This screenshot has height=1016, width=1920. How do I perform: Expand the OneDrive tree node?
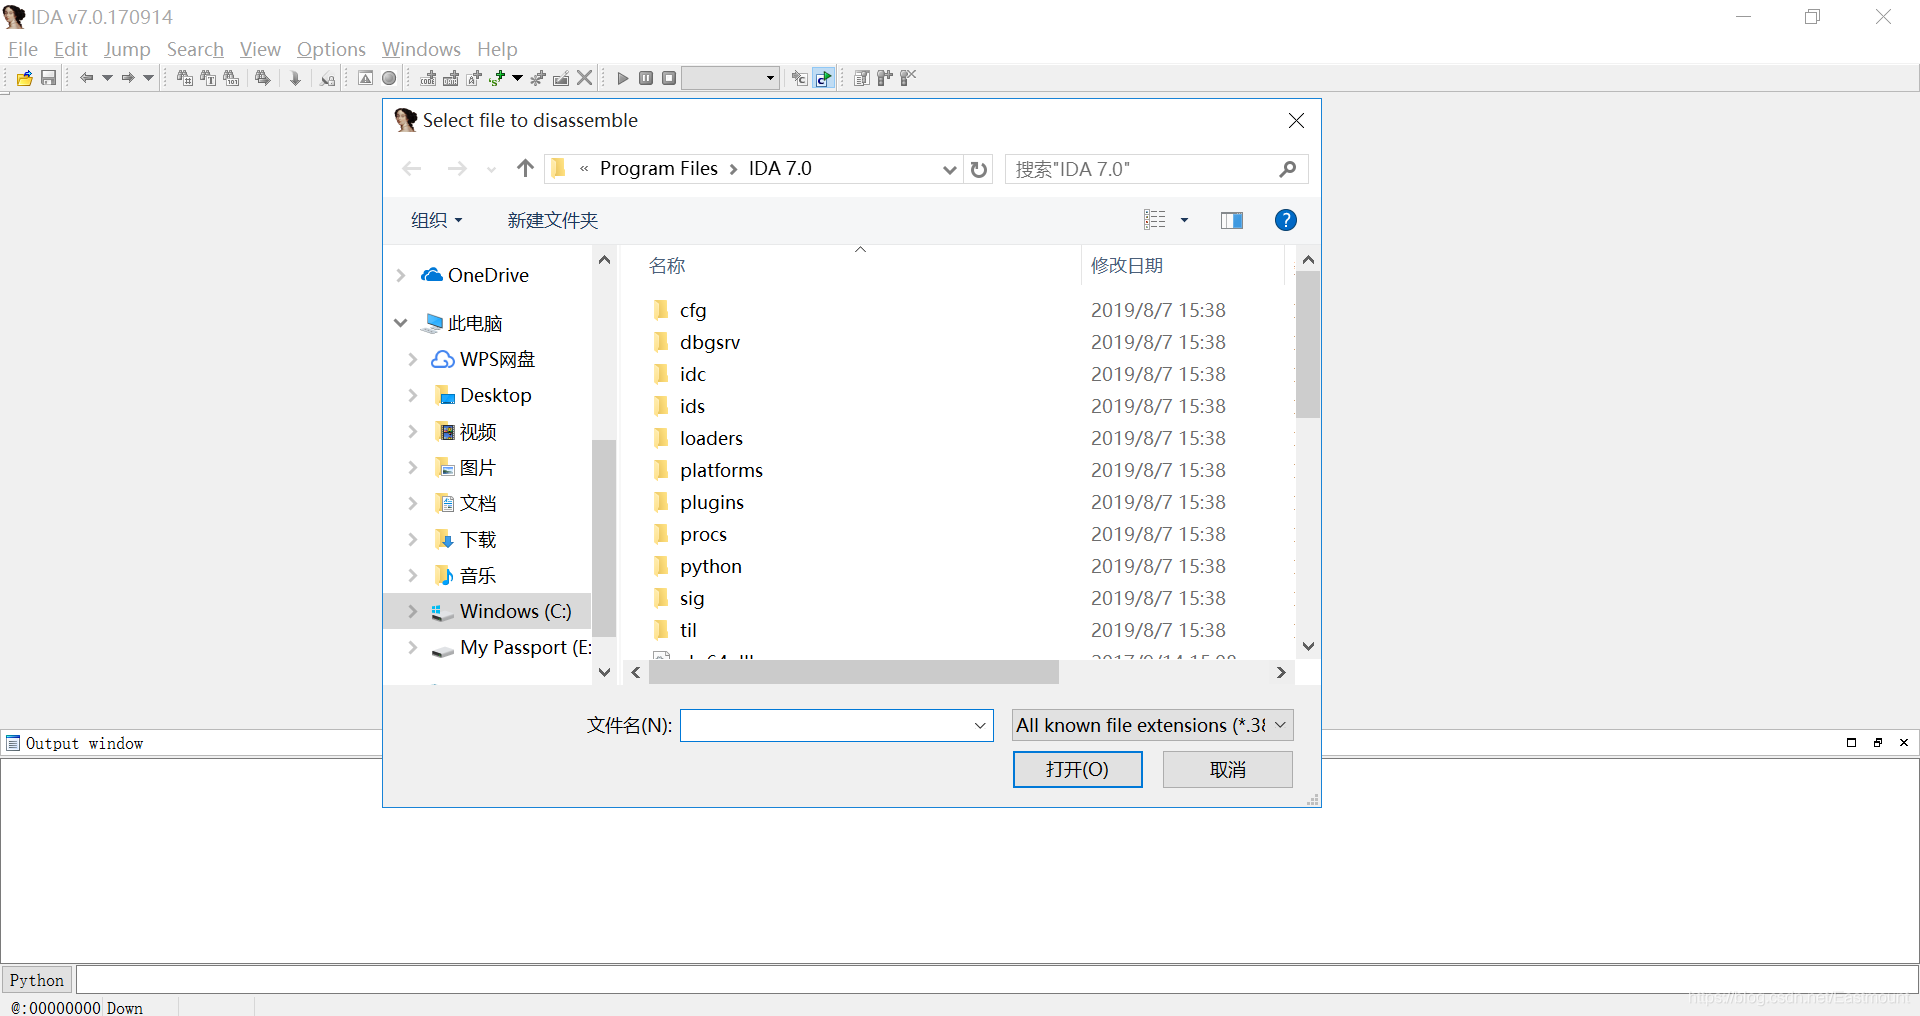click(401, 275)
